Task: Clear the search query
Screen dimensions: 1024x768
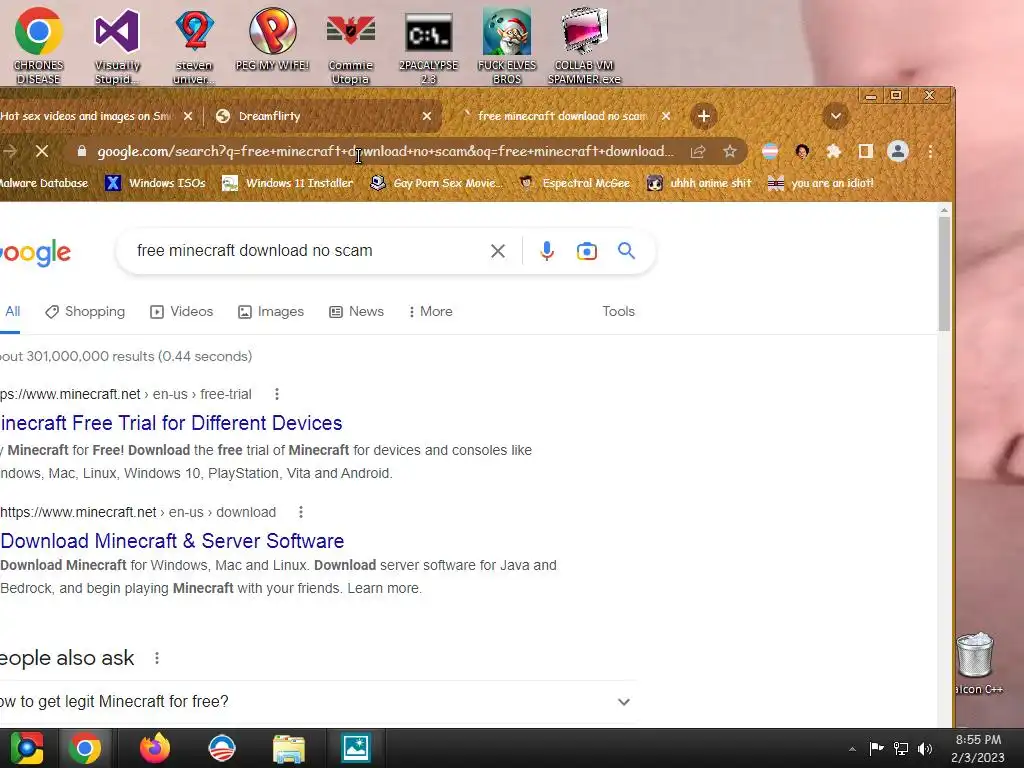Action: click(x=498, y=251)
